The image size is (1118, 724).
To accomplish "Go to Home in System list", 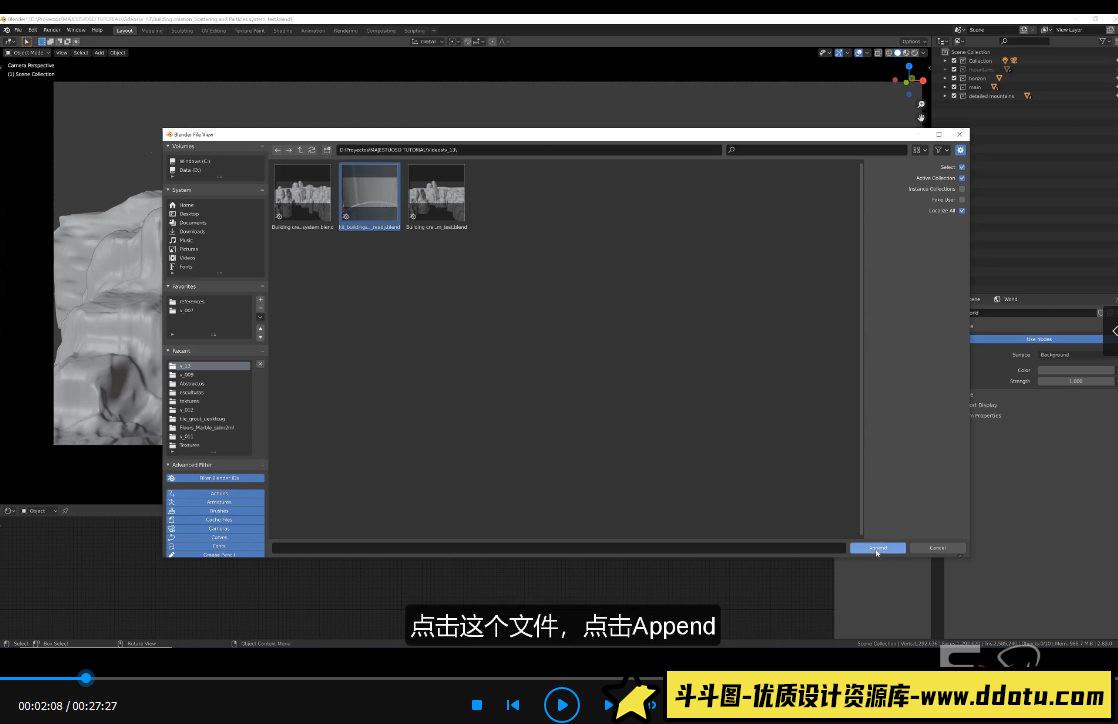I will [x=185, y=205].
